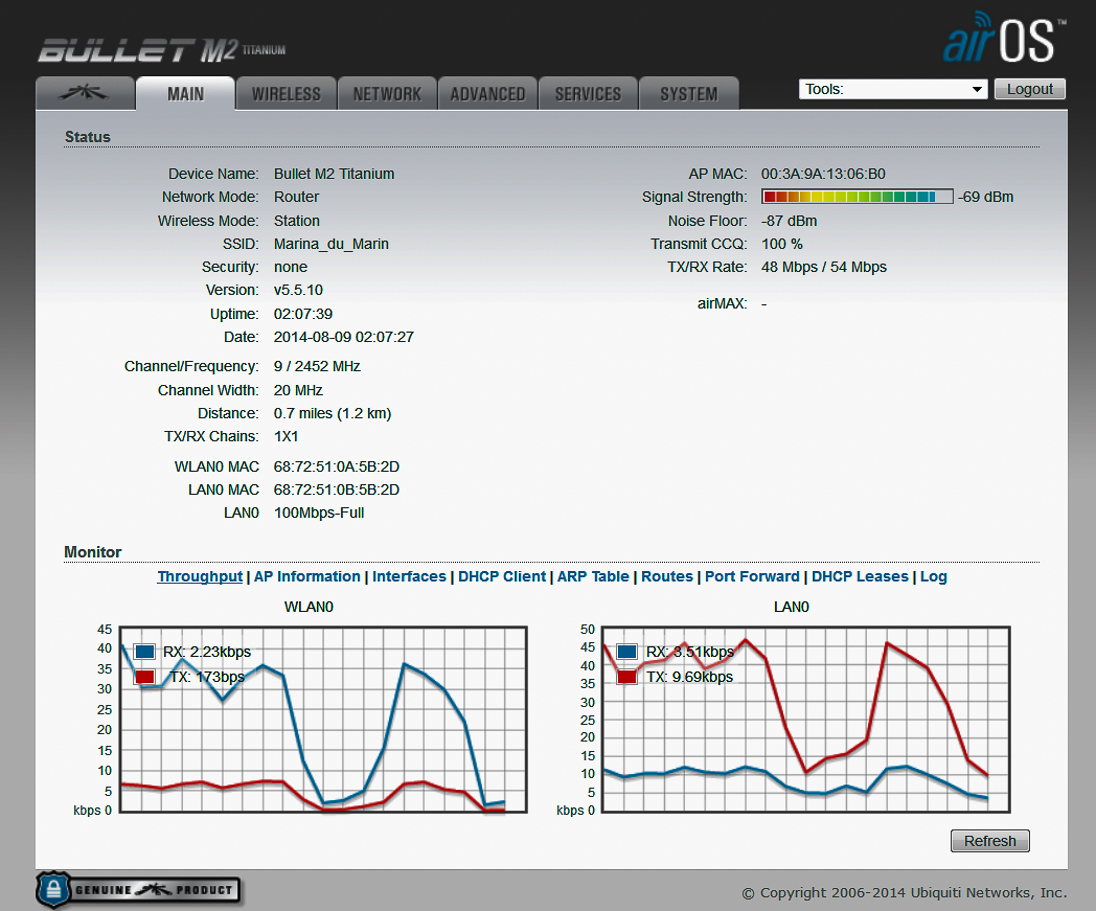Click the distance value '0.7 miles (1.2 km)'
1096x911 pixels.
(333, 413)
